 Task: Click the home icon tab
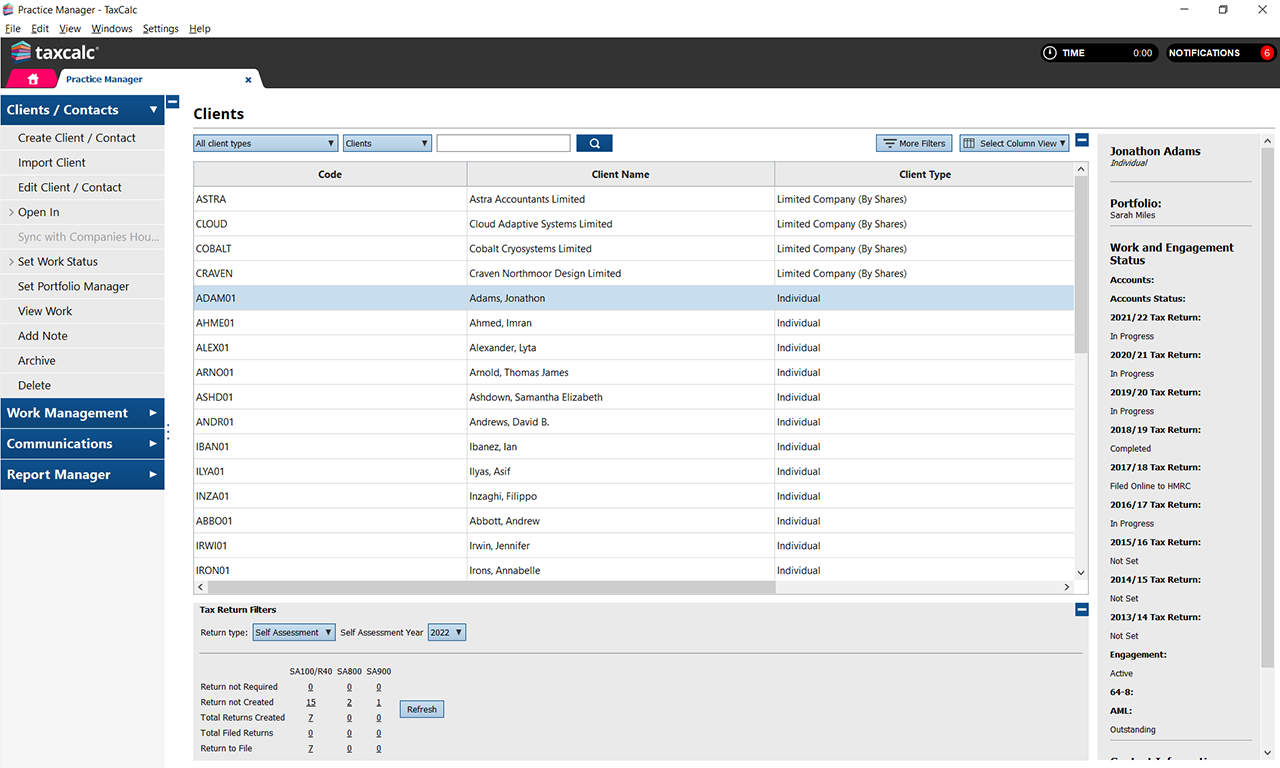pyautogui.click(x=33, y=79)
